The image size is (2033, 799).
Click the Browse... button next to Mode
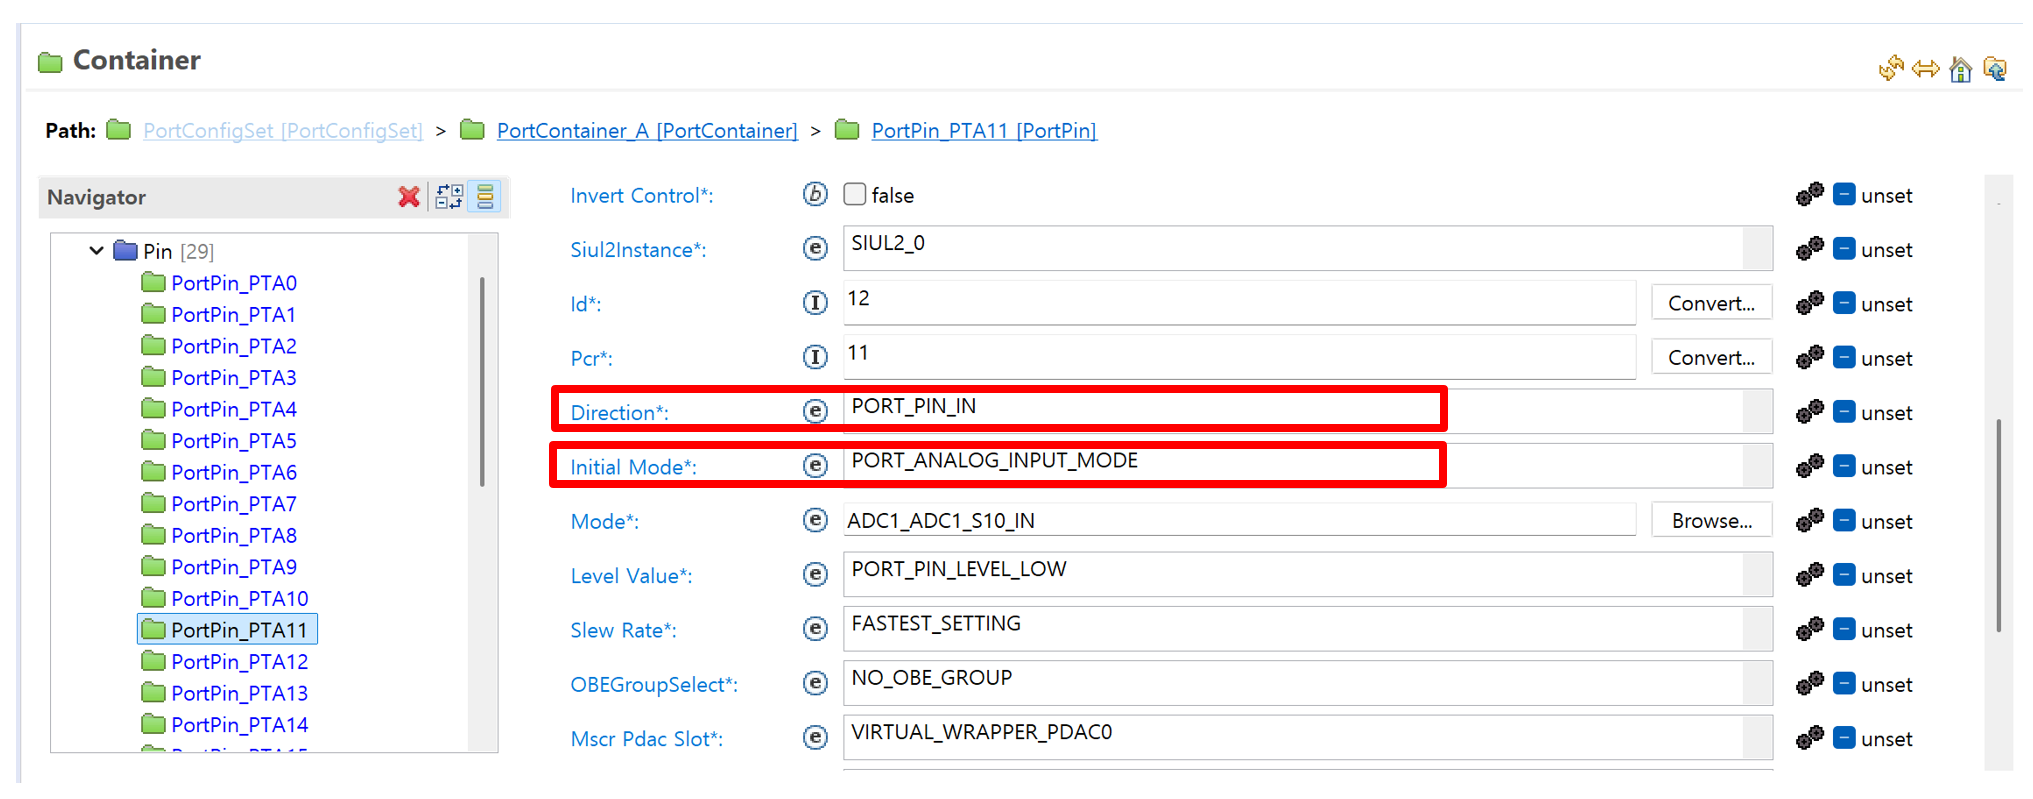[x=1711, y=521]
